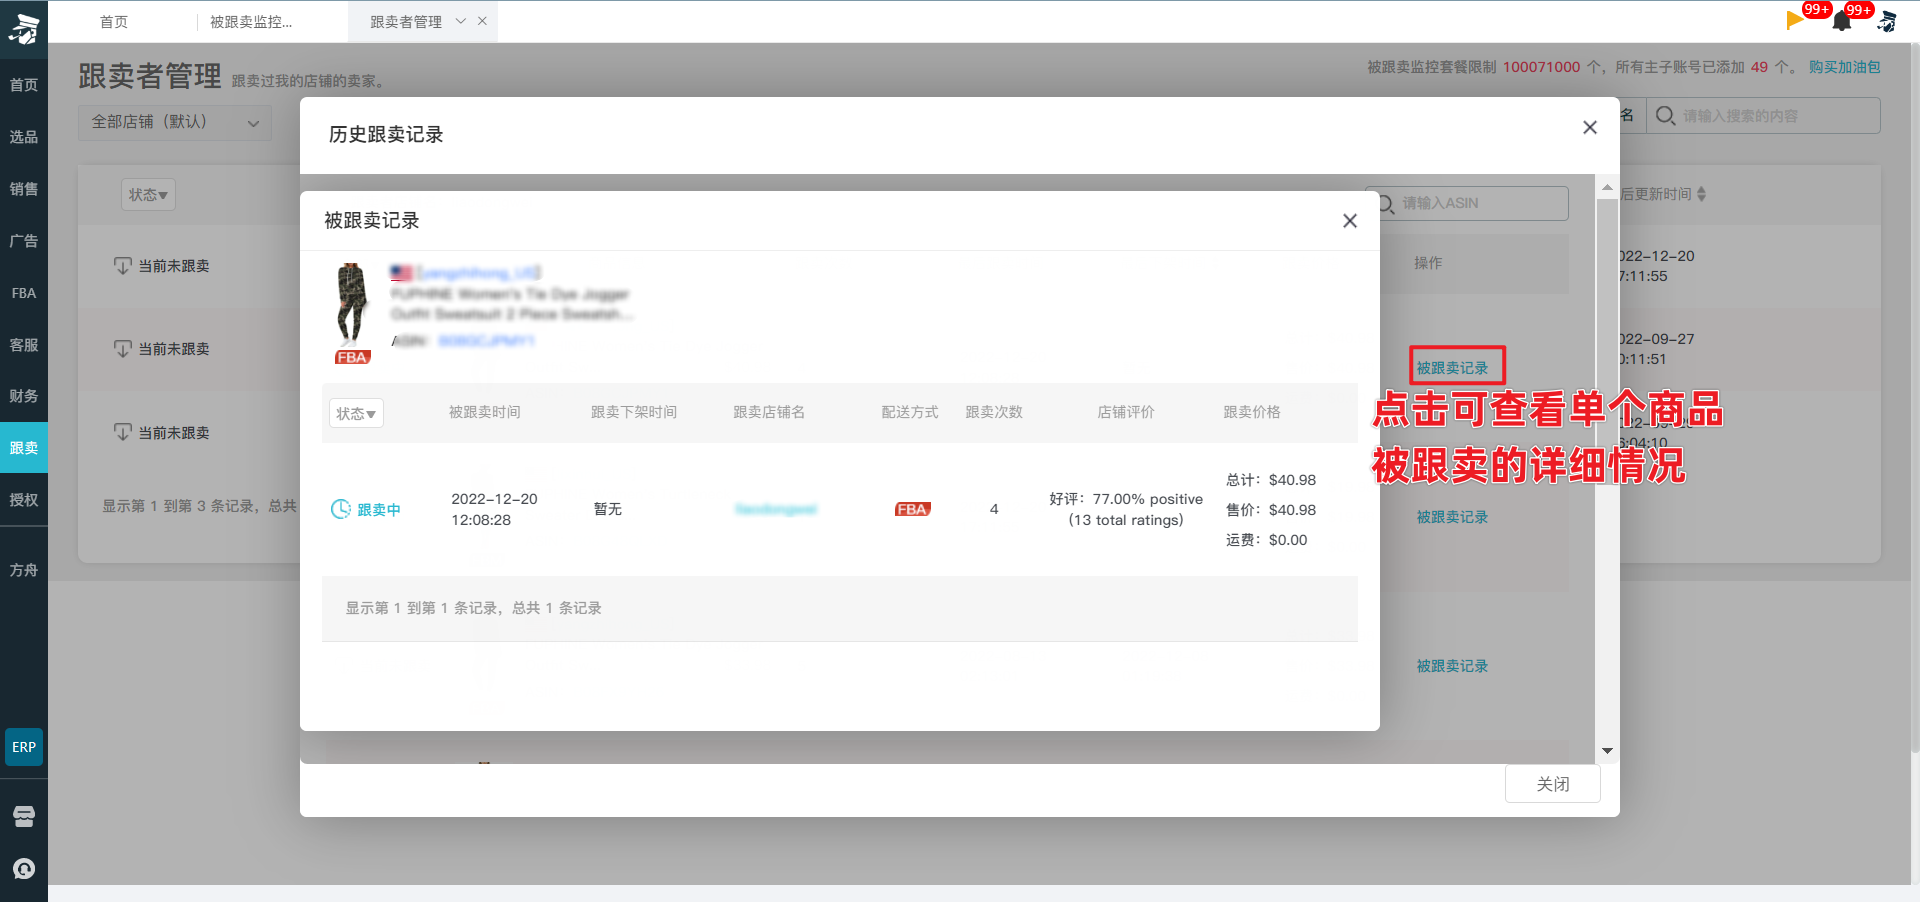Close the 跟卖者管理 tab with X
Screen dimensions: 1920x902
pos(482,21)
